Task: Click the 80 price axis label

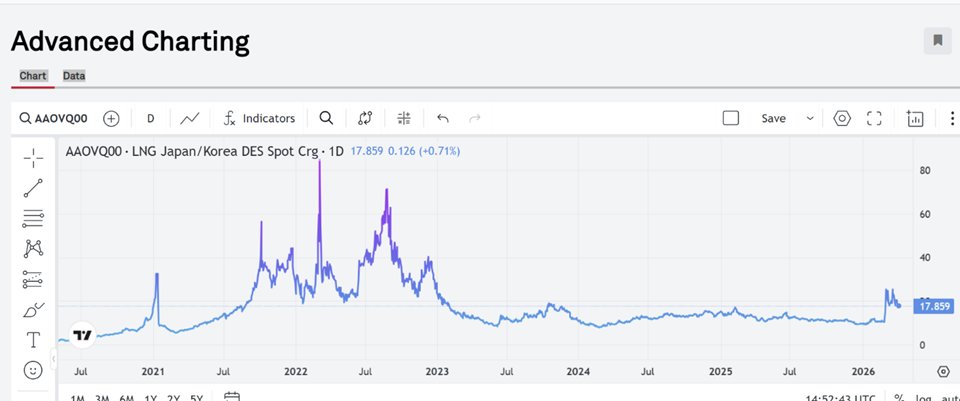Action: point(925,170)
